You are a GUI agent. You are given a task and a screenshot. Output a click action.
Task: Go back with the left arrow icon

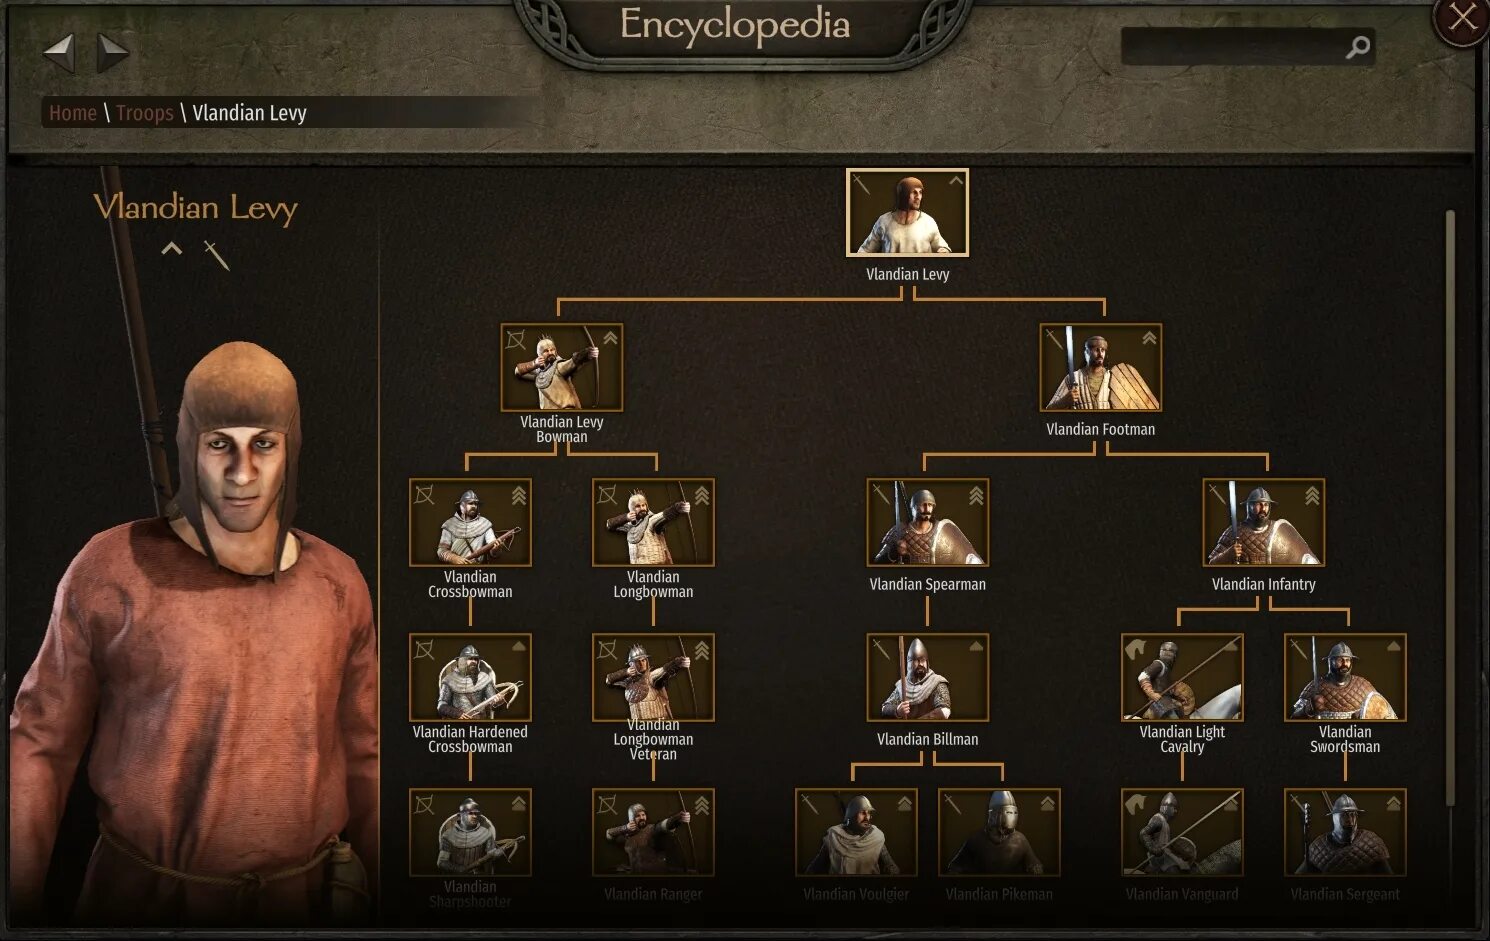(59, 53)
